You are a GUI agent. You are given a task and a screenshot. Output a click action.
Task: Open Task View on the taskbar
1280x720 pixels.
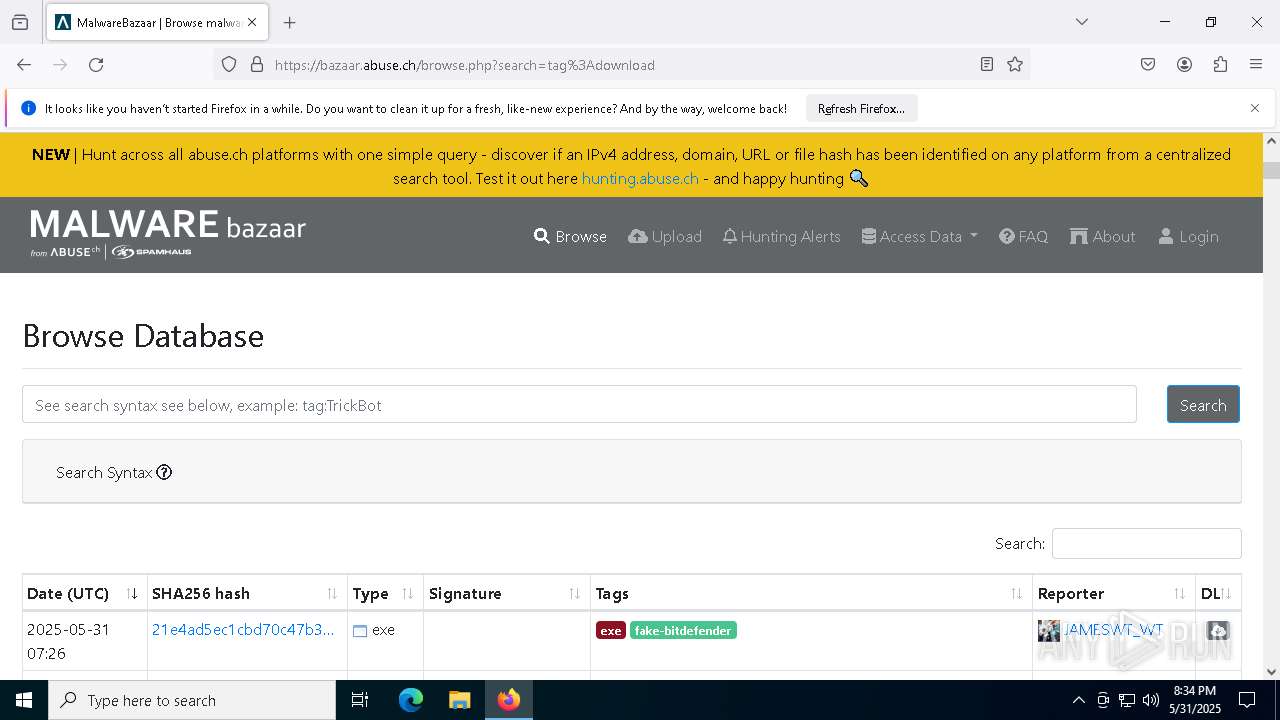pyautogui.click(x=360, y=700)
